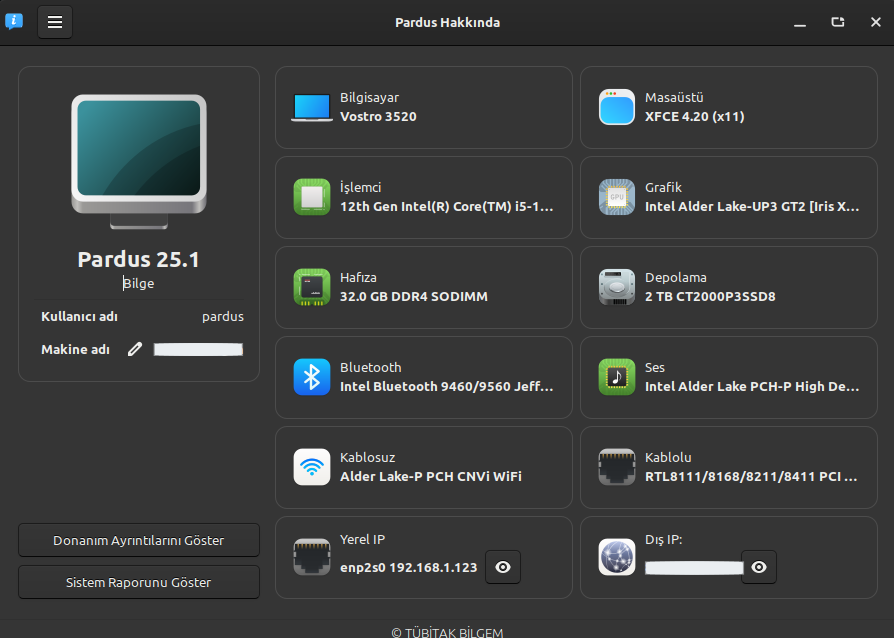Click the redacted machine name field
Viewport: 894px width, 638px height.
pos(198,349)
